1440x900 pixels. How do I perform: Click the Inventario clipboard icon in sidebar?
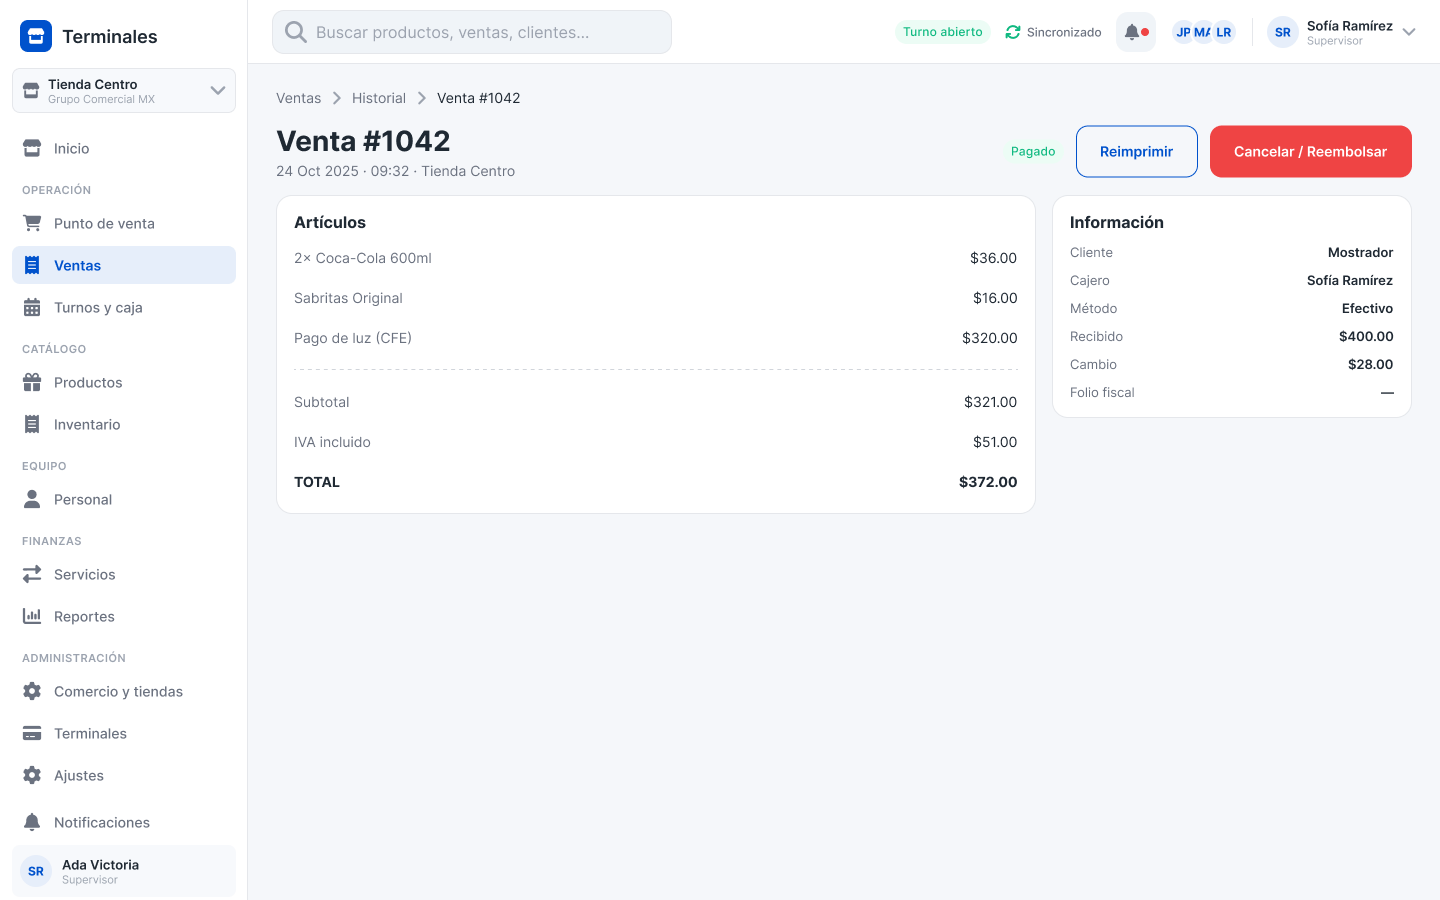(32, 424)
